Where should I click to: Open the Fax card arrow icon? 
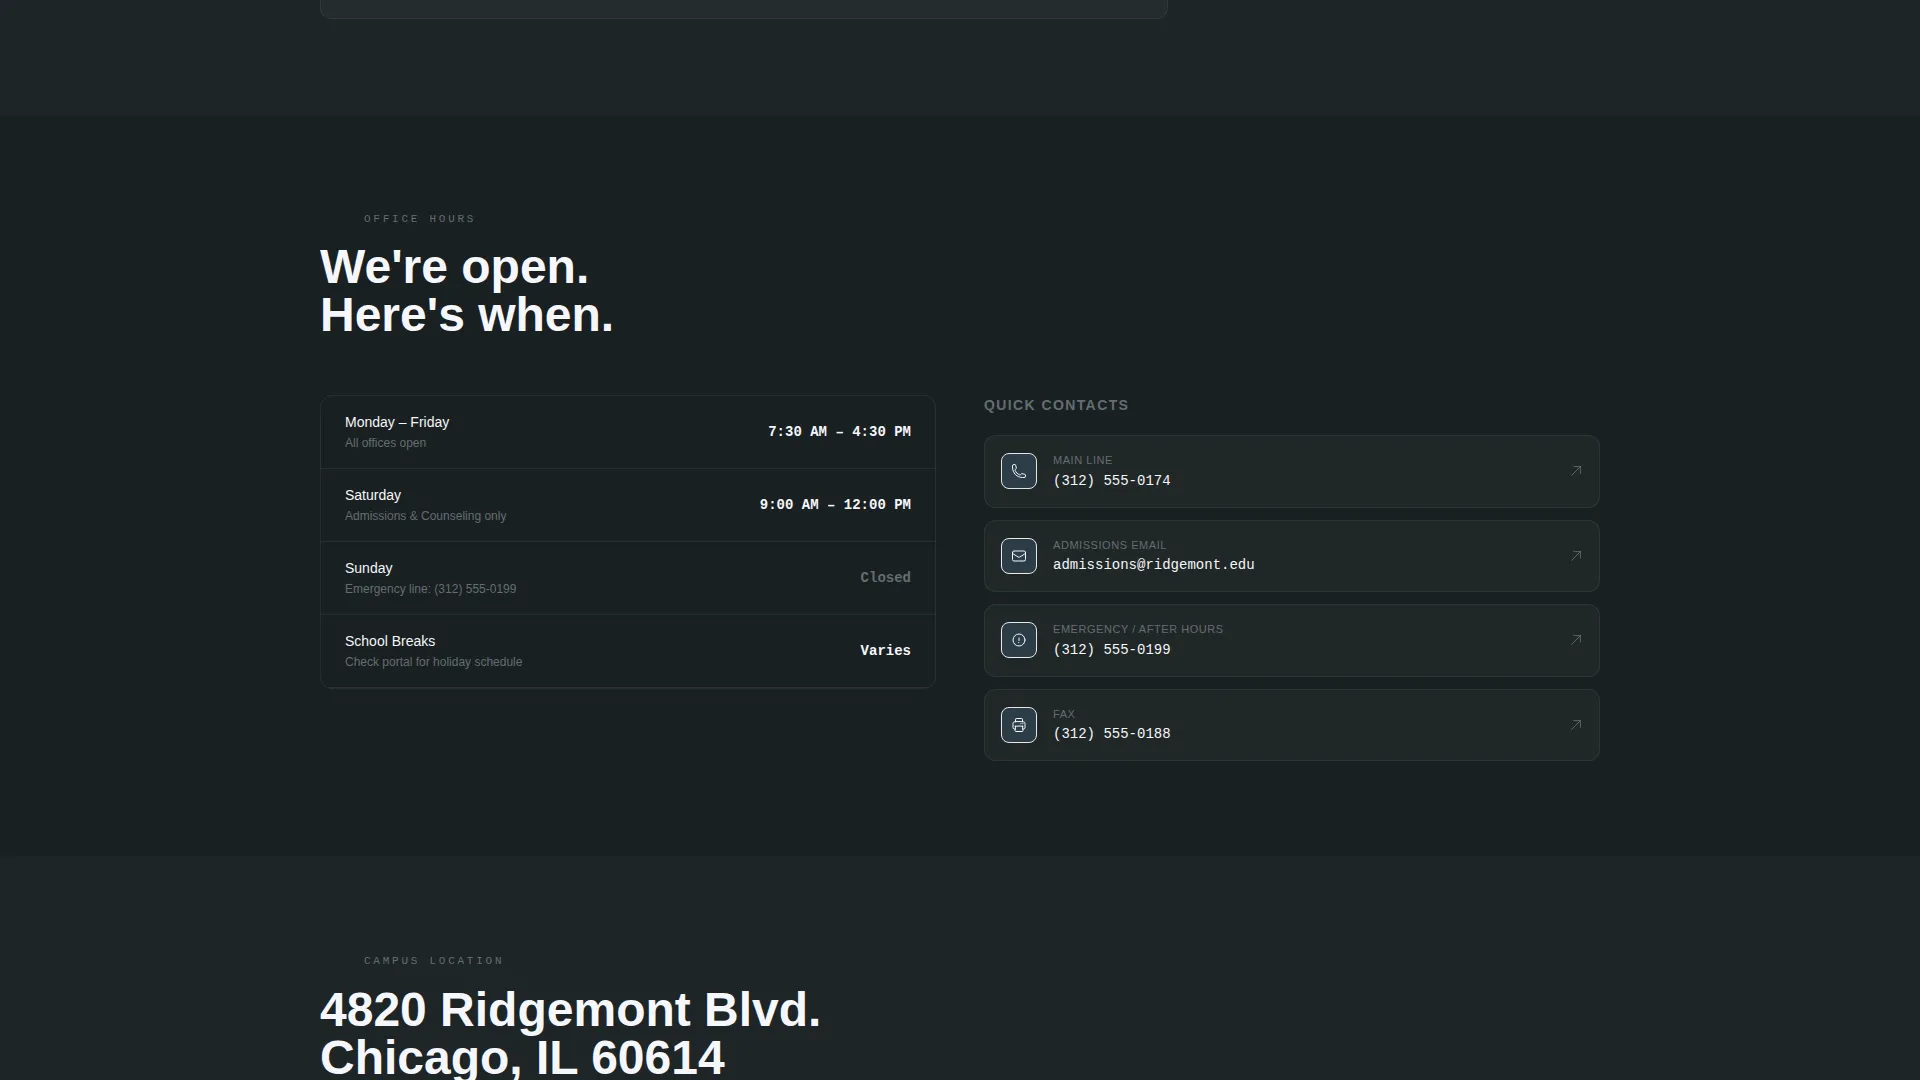click(x=1576, y=725)
